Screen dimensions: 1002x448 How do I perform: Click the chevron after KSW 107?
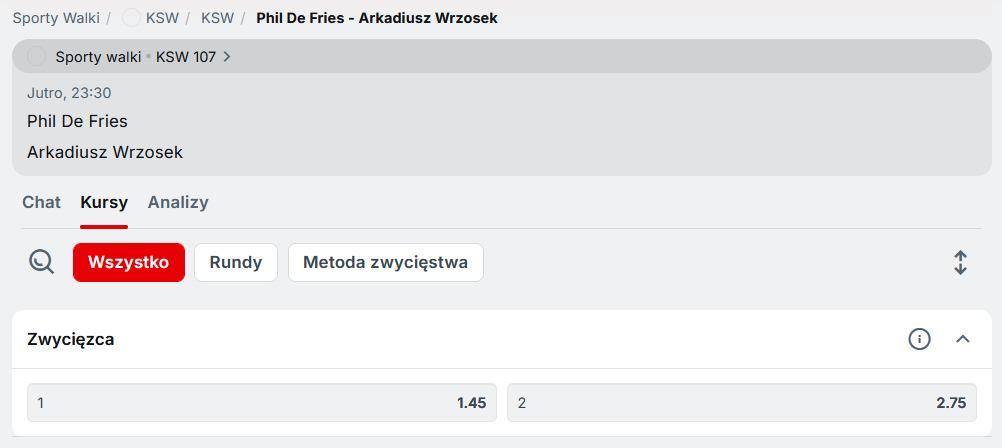pyautogui.click(x=227, y=57)
